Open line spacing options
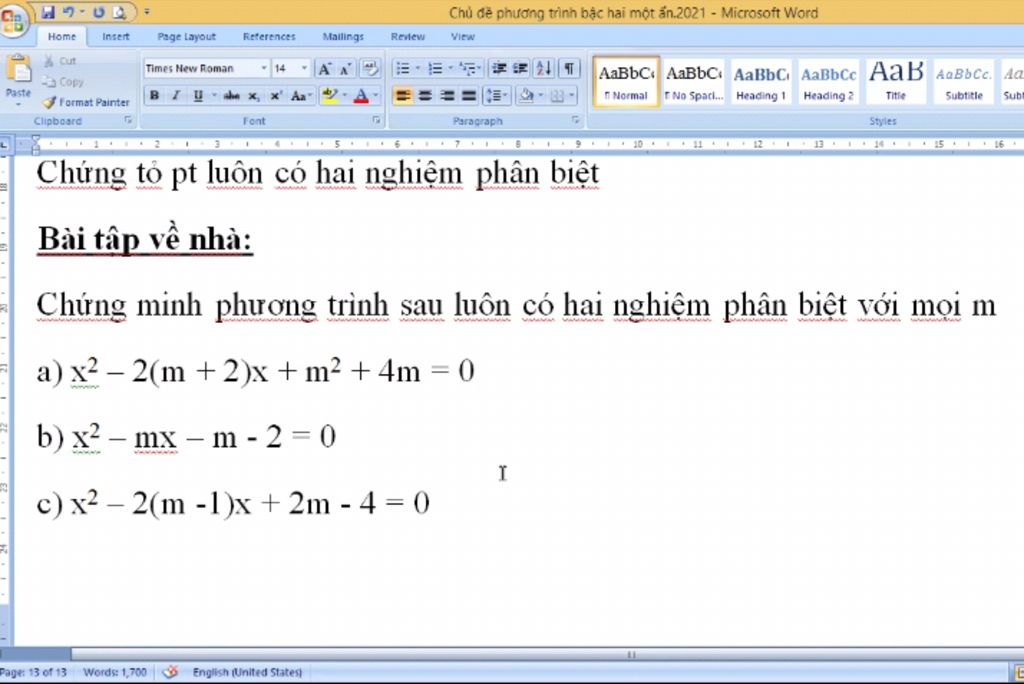The image size is (1024, 684). 496,96
